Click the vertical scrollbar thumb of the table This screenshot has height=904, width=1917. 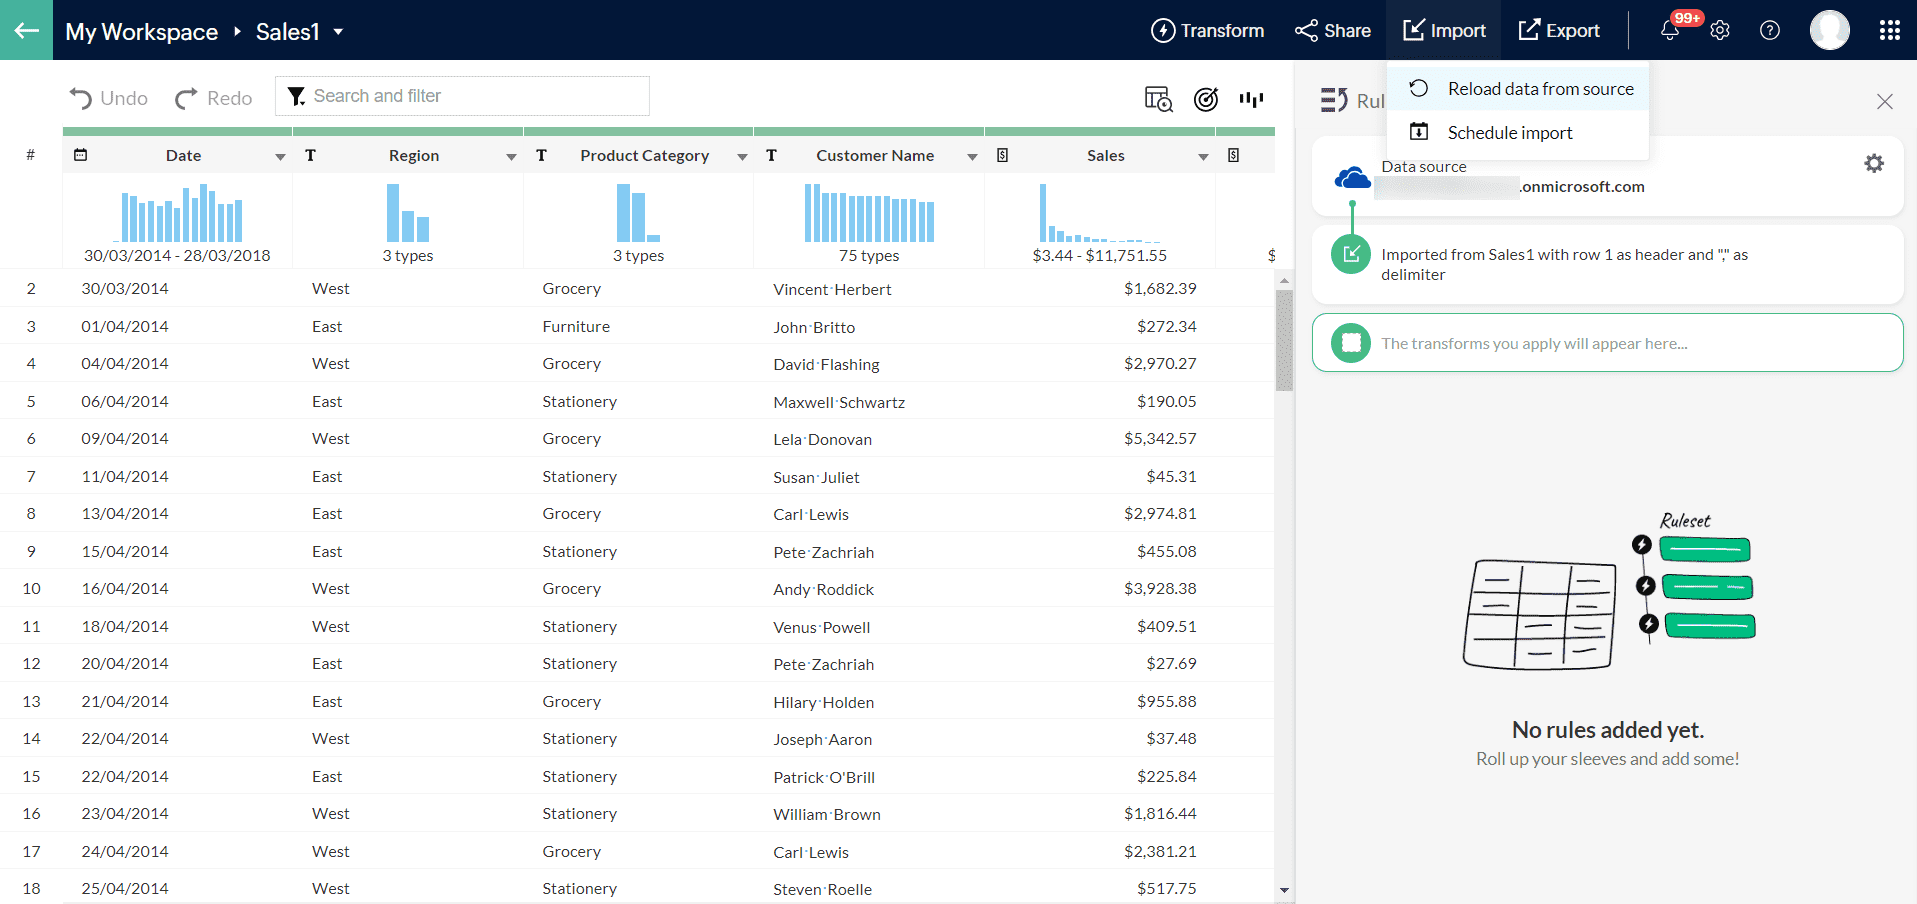point(1284,340)
